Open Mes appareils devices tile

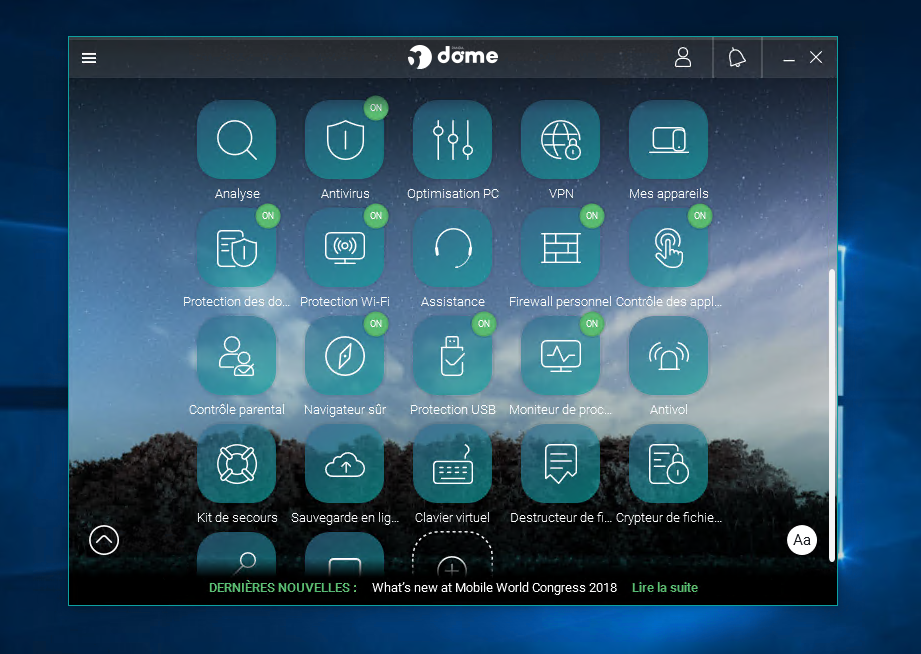tap(668, 139)
